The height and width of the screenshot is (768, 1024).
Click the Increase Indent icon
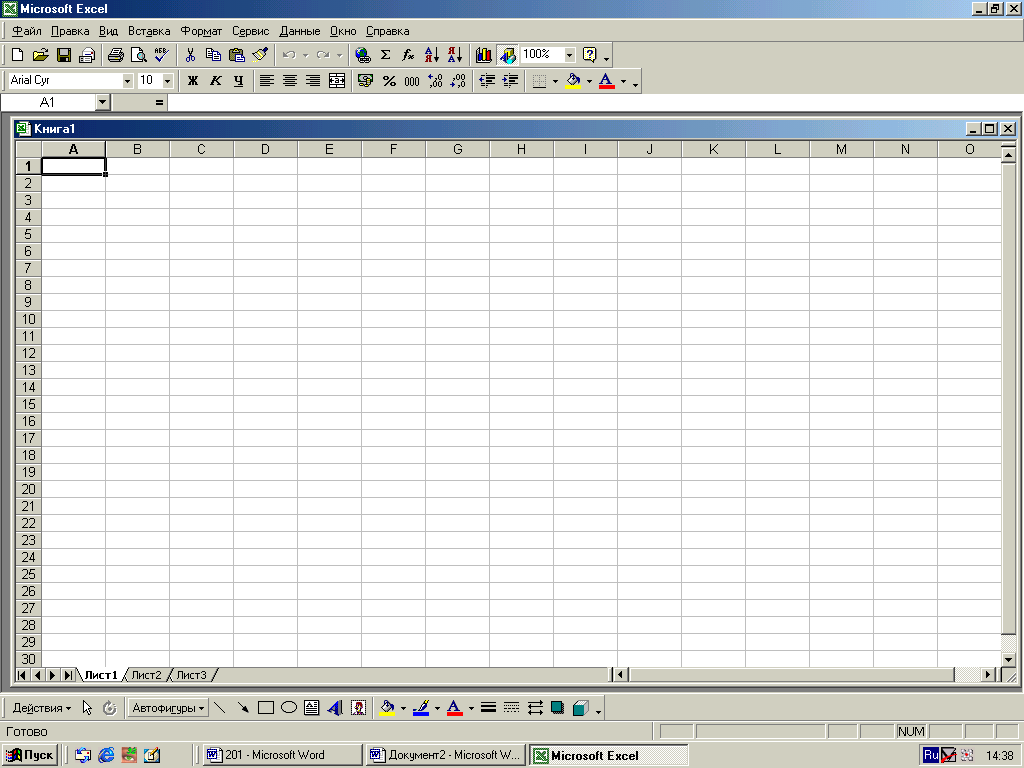tap(511, 81)
